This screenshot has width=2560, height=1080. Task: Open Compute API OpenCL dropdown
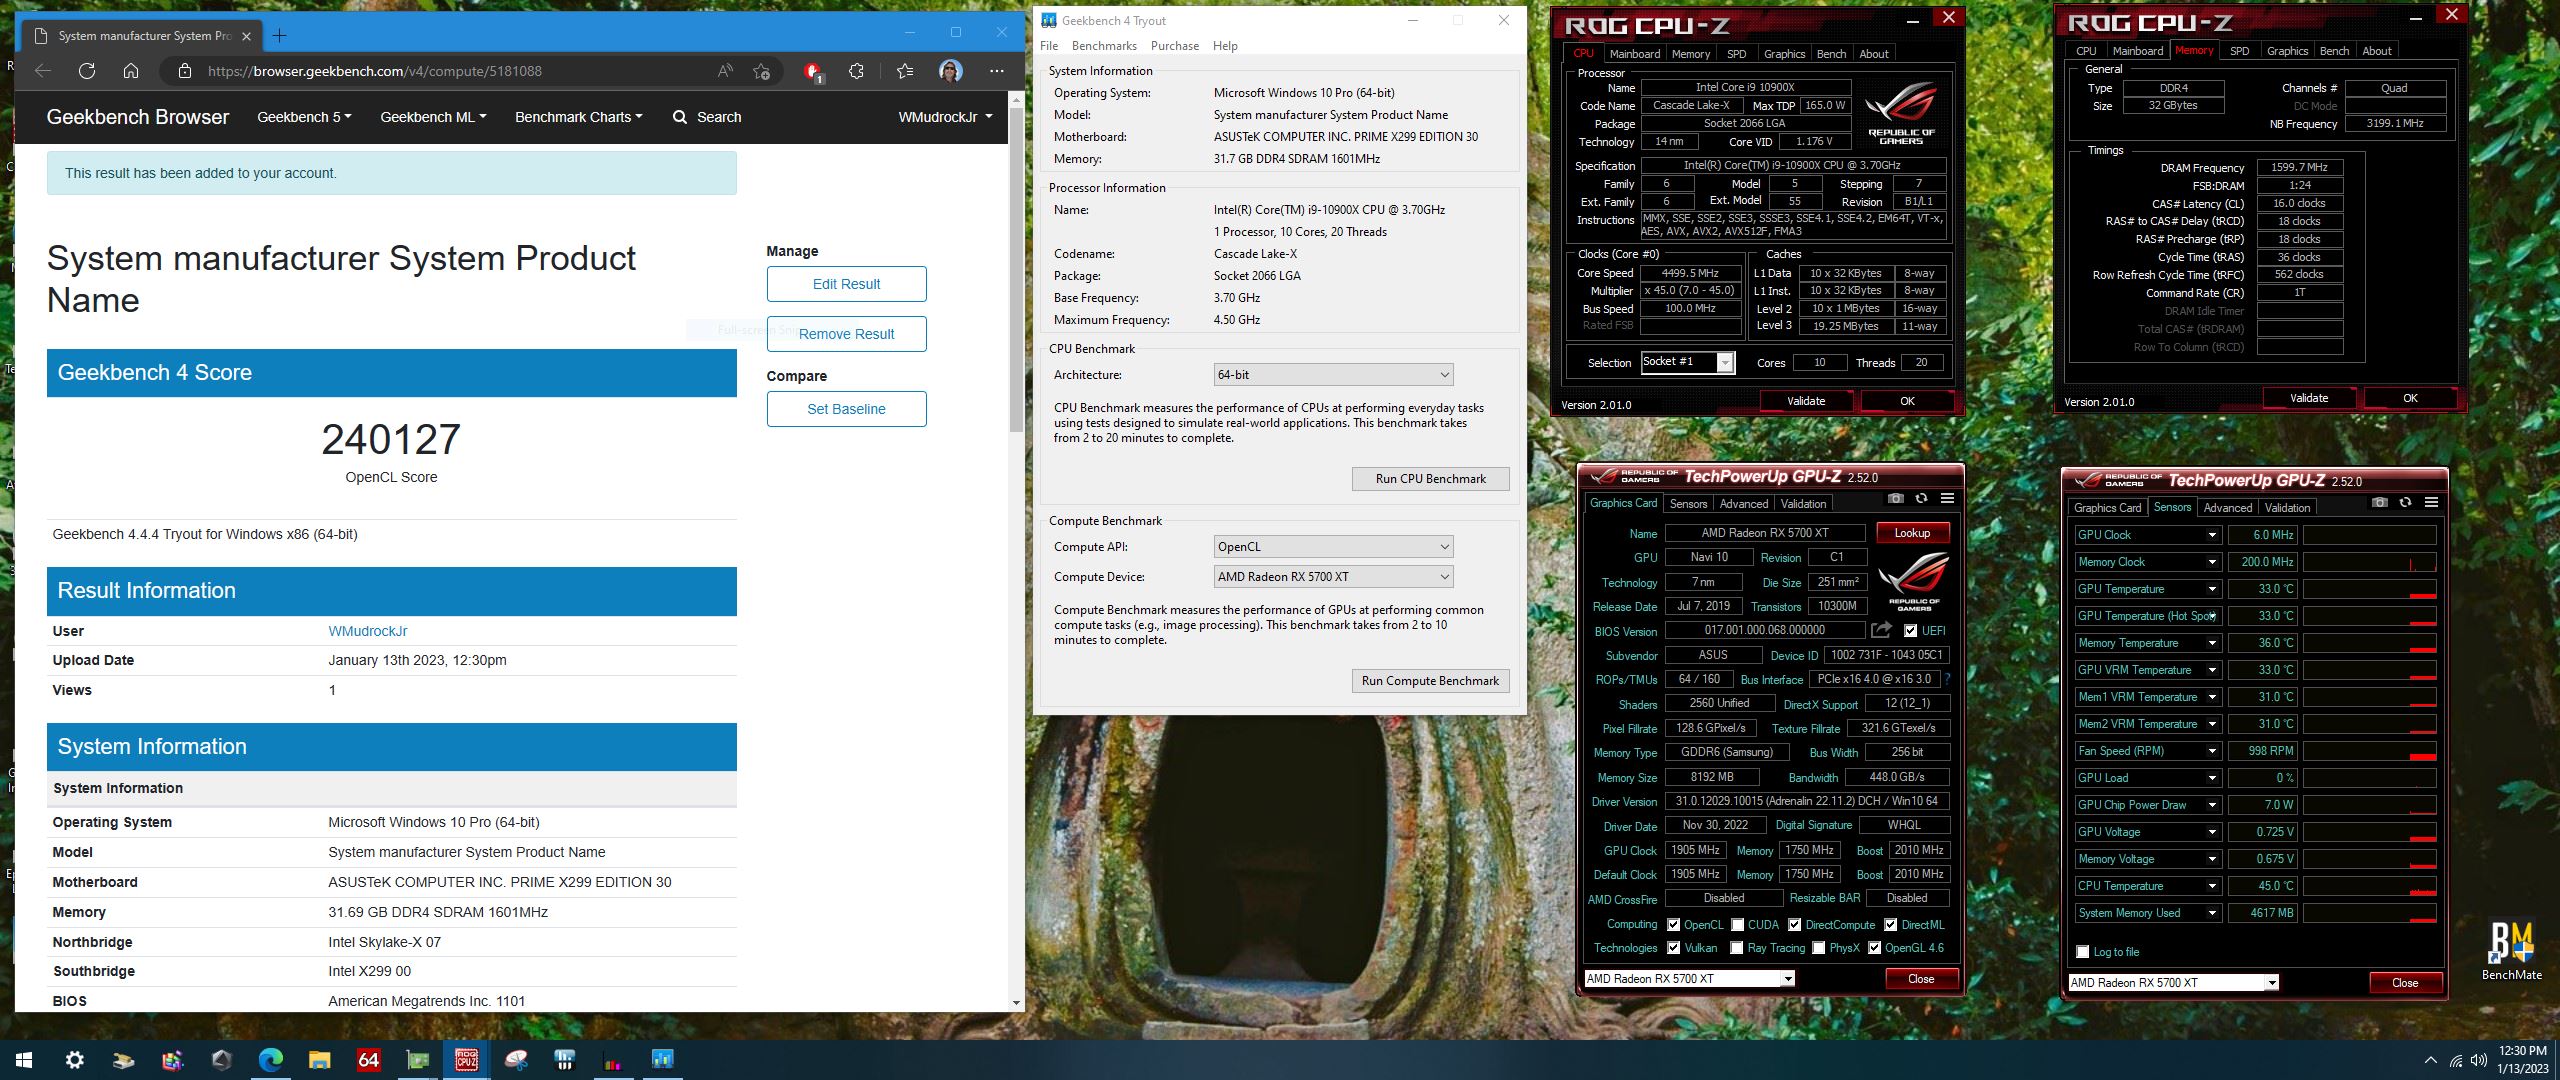point(1333,547)
